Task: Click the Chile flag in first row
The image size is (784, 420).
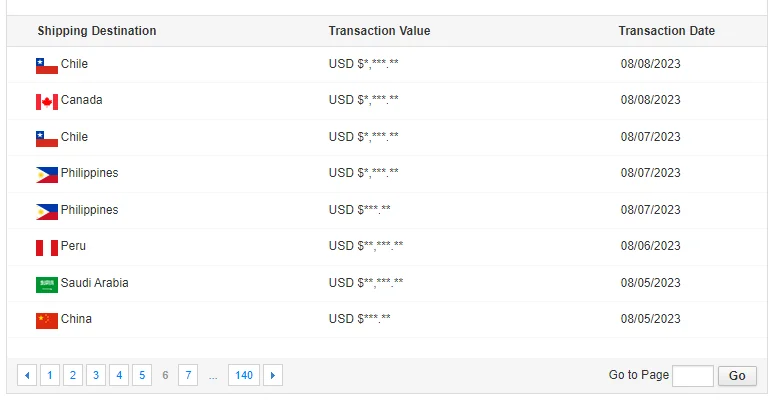Action: [x=47, y=65]
